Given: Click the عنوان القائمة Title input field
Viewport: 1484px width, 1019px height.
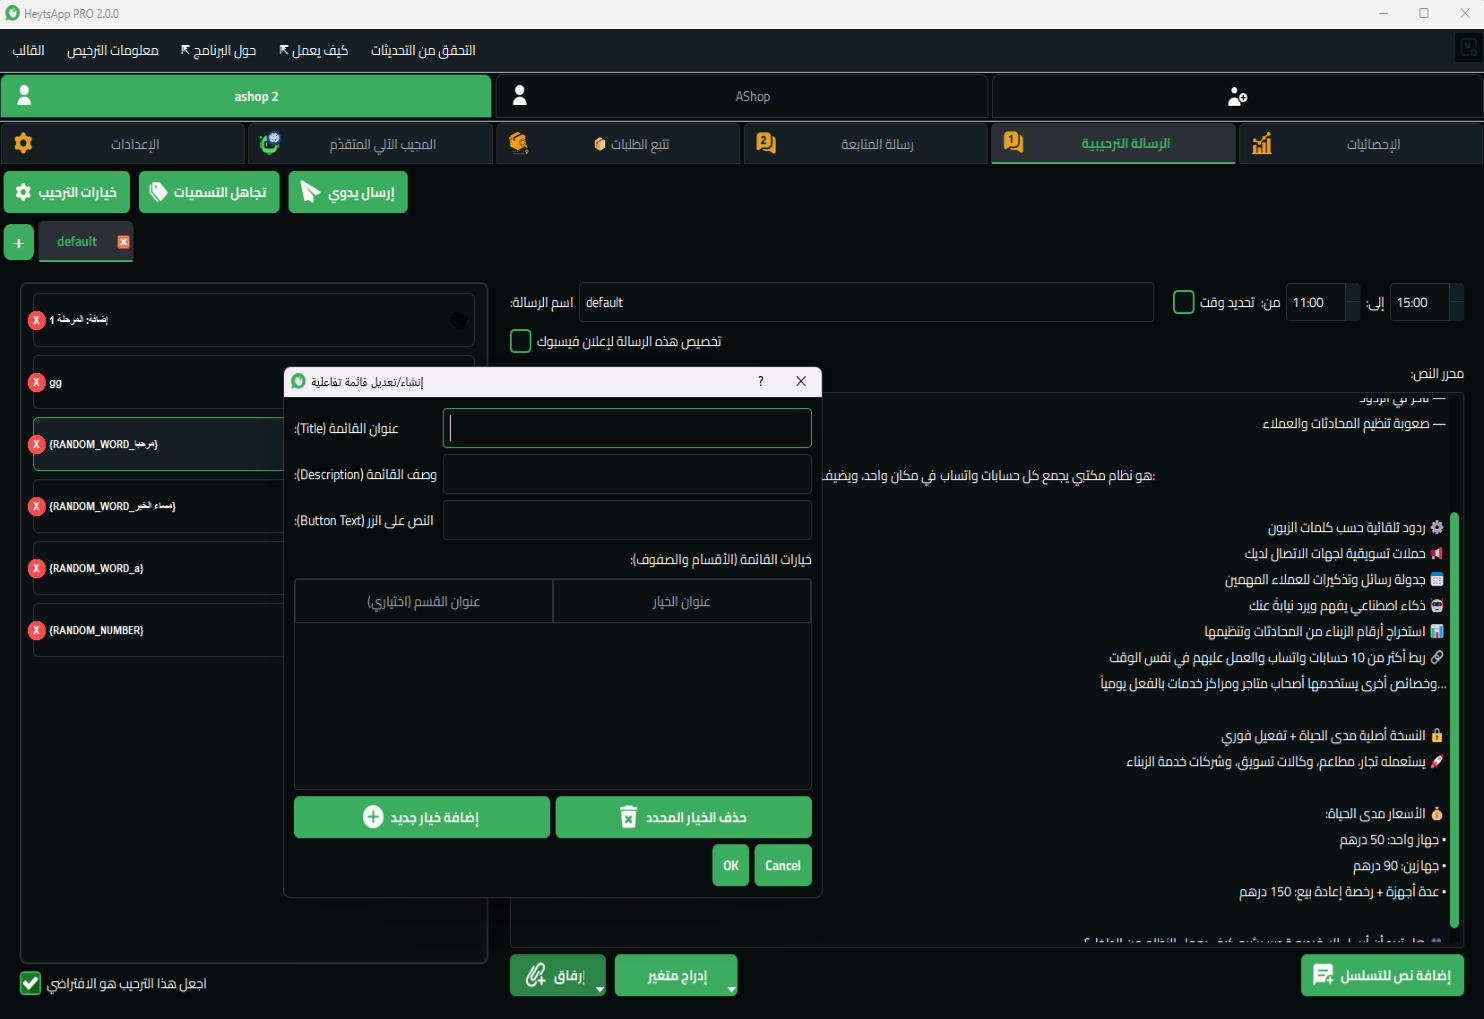Looking at the screenshot, I should (627, 427).
